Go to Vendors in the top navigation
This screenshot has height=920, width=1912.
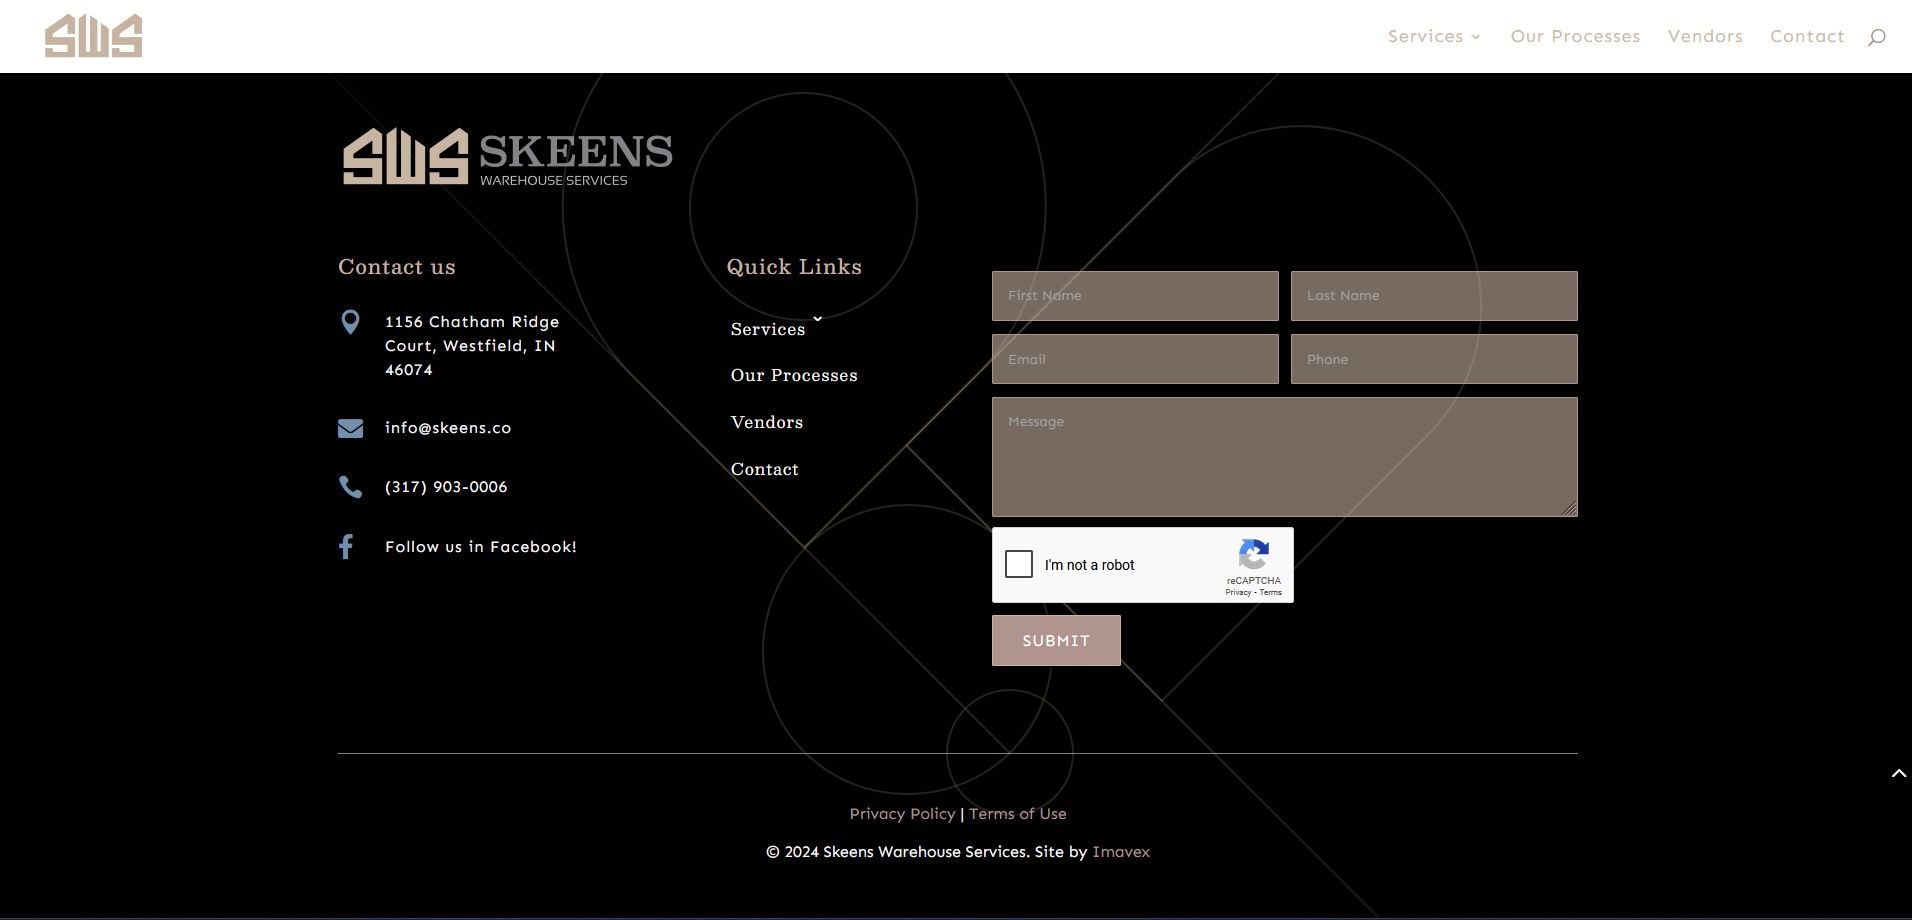click(1705, 37)
